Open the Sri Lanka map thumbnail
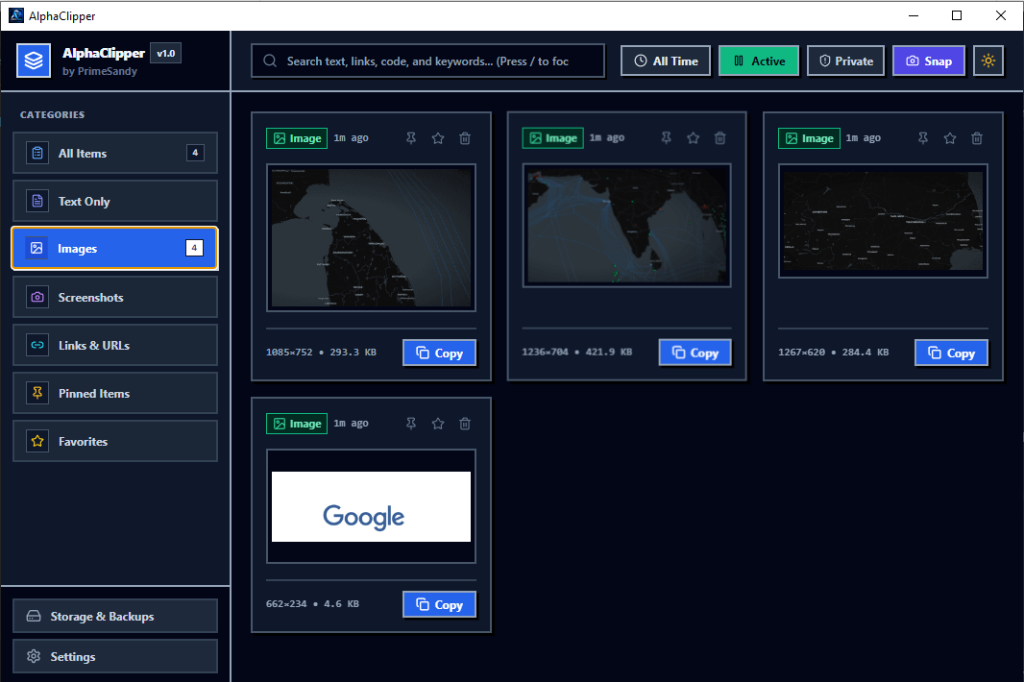The height and width of the screenshot is (682, 1024). pyautogui.click(x=371, y=238)
